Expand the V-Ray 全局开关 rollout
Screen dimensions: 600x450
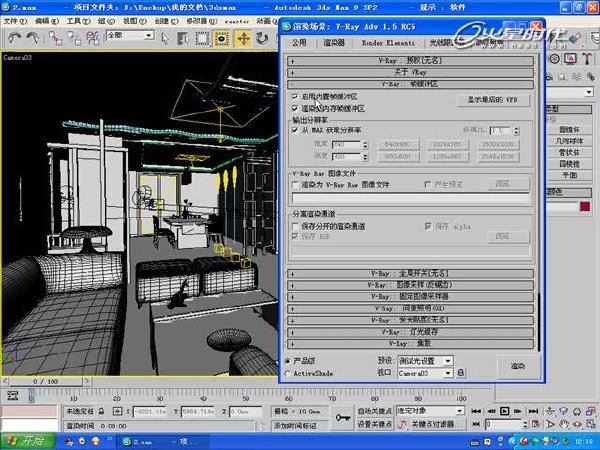click(411, 274)
